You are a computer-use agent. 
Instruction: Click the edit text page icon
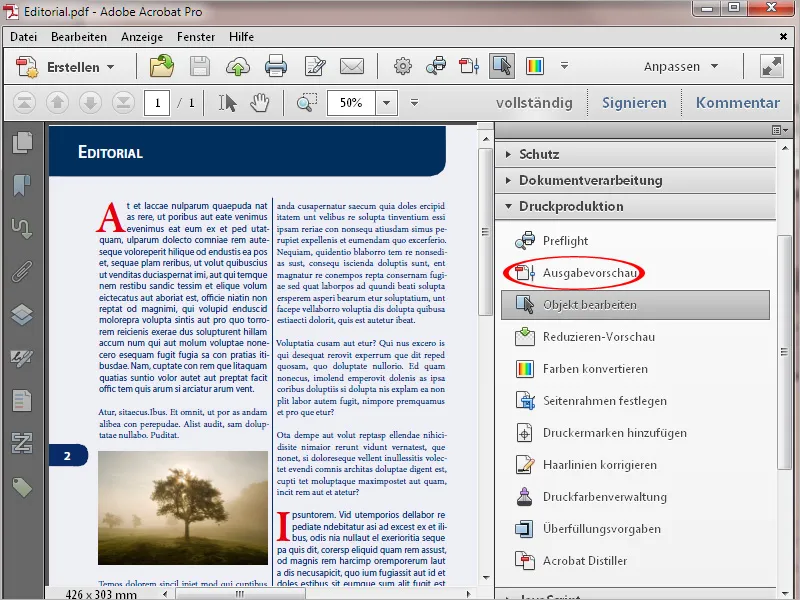click(315, 67)
